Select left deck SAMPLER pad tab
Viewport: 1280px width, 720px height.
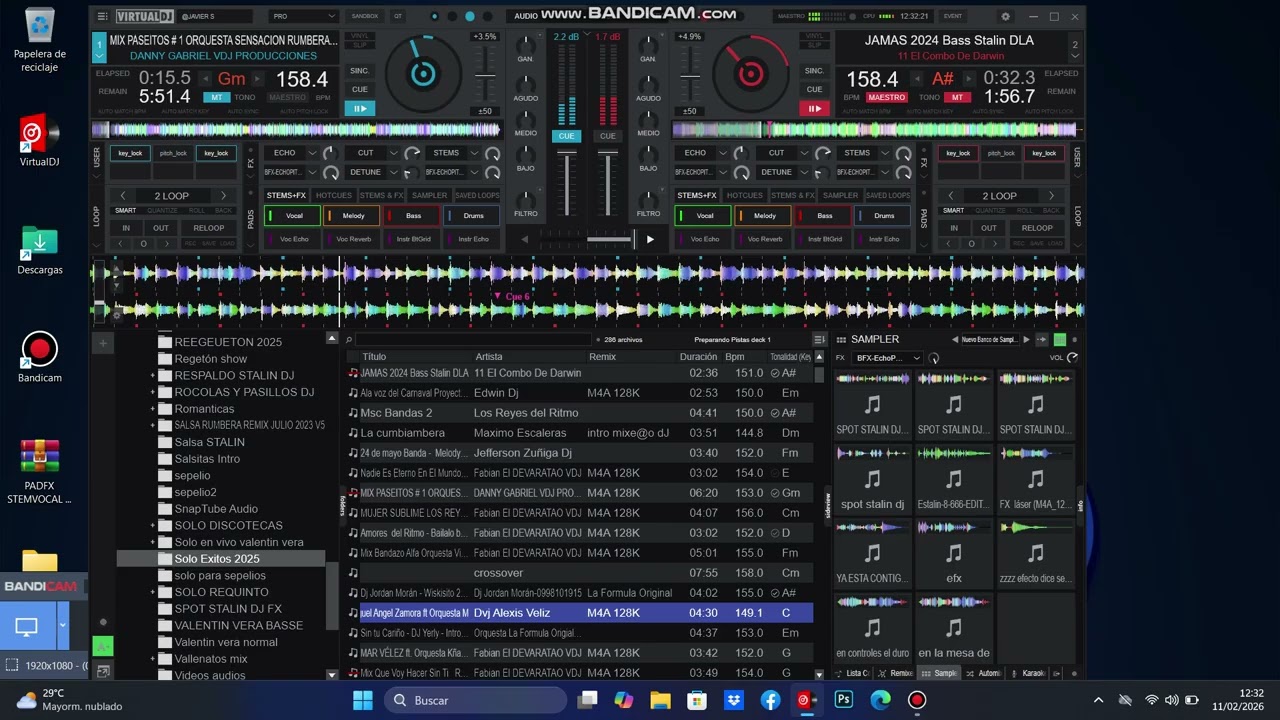(x=429, y=196)
